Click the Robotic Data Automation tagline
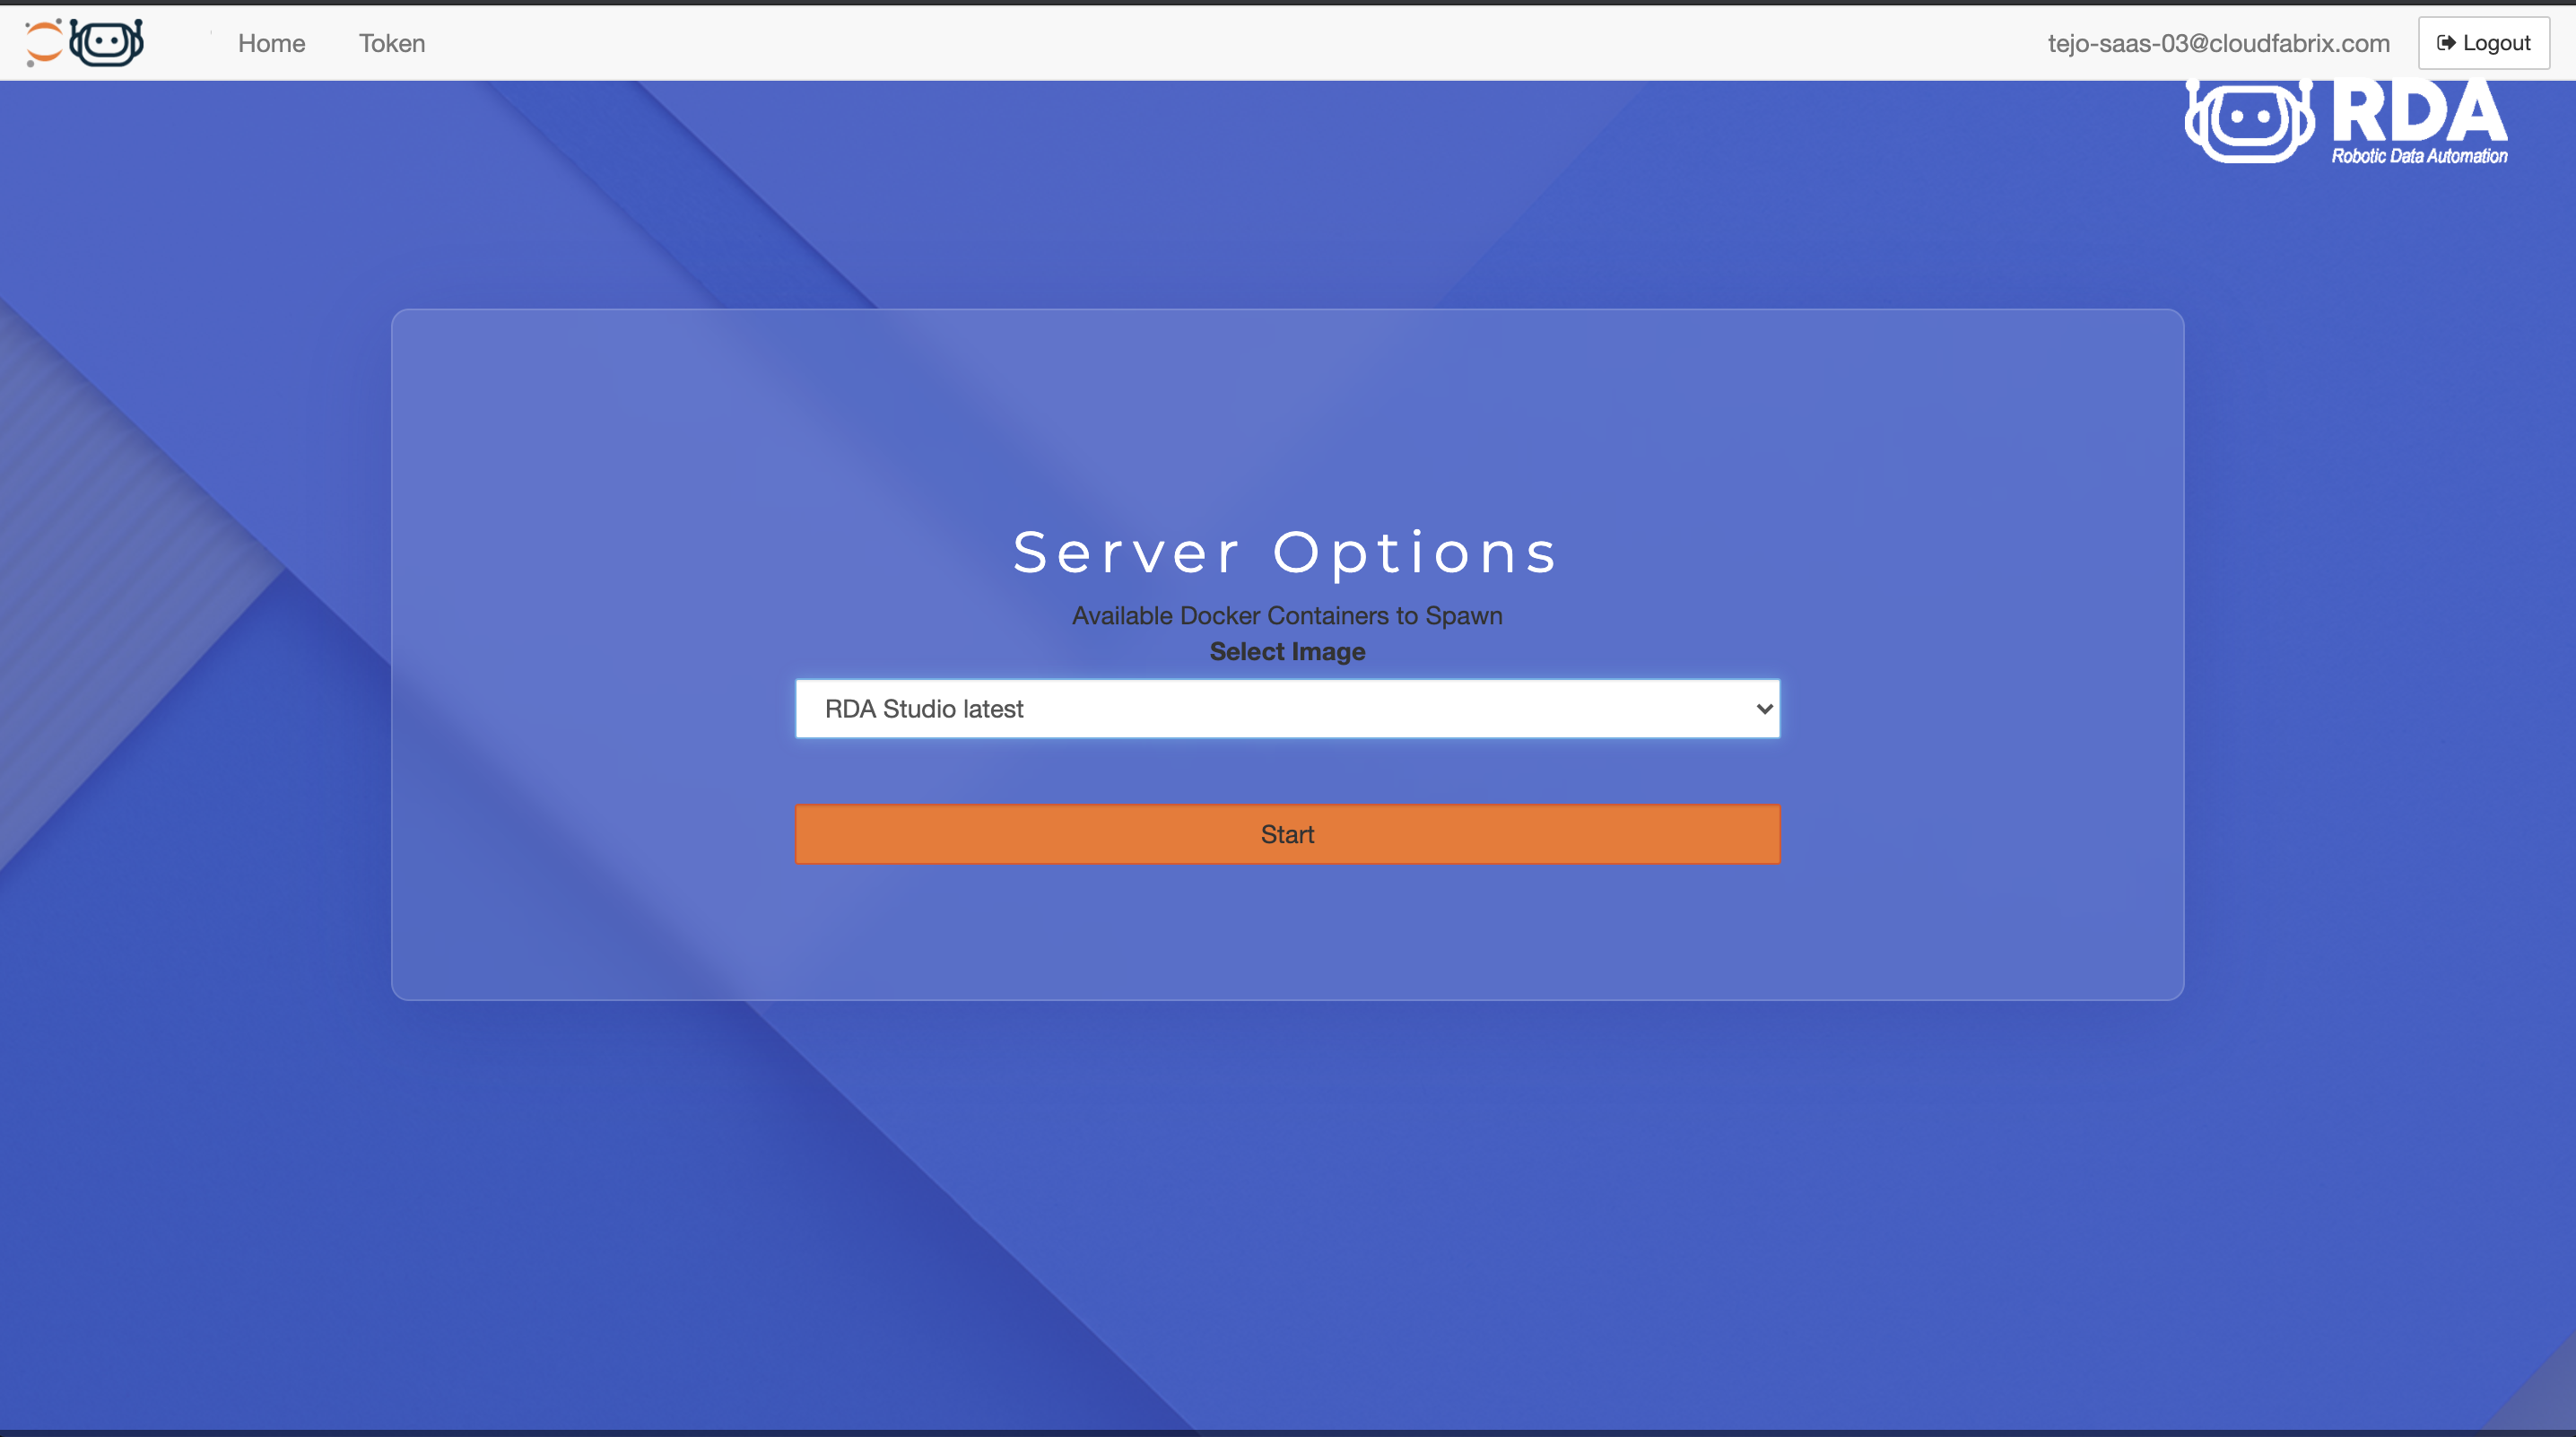Viewport: 2576px width, 1437px height. 2419,156
